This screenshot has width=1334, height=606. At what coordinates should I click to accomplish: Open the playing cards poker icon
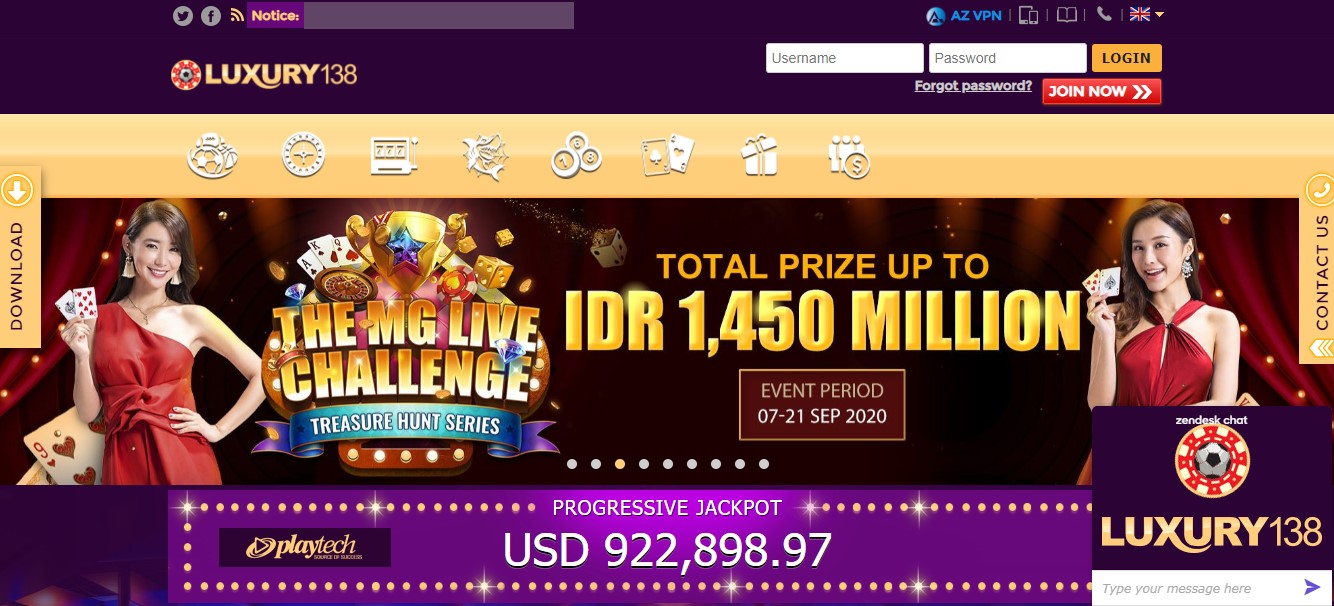click(x=667, y=155)
